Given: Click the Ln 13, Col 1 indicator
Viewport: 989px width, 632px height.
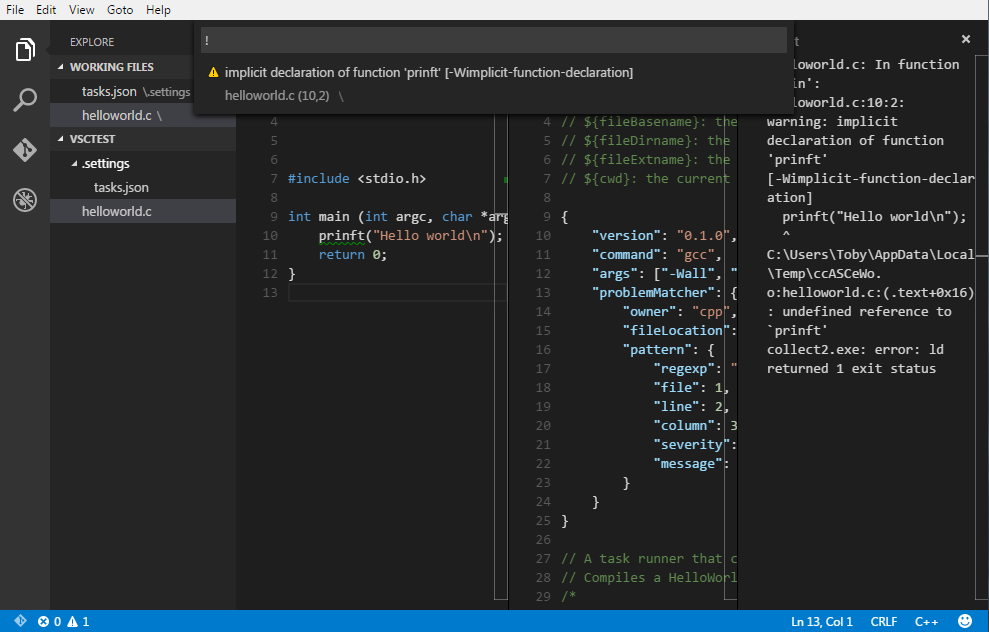Looking at the screenshot, I should pos(821,621).
